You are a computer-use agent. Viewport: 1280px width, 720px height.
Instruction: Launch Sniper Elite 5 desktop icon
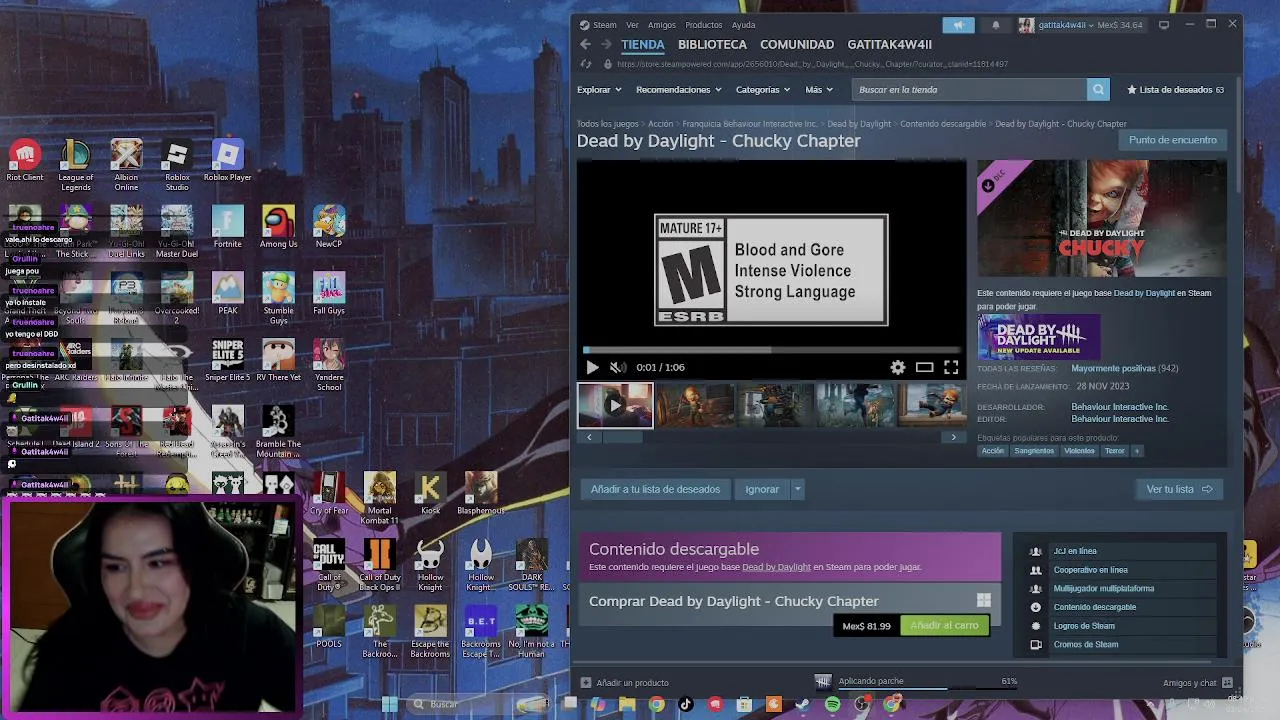point(227,361)
